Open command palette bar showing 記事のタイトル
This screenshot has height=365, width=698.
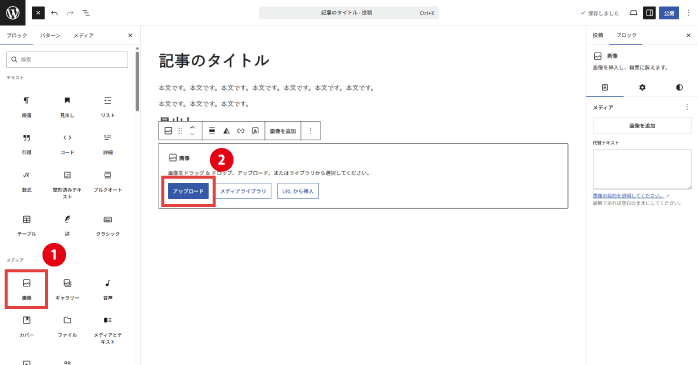[349, 13]
